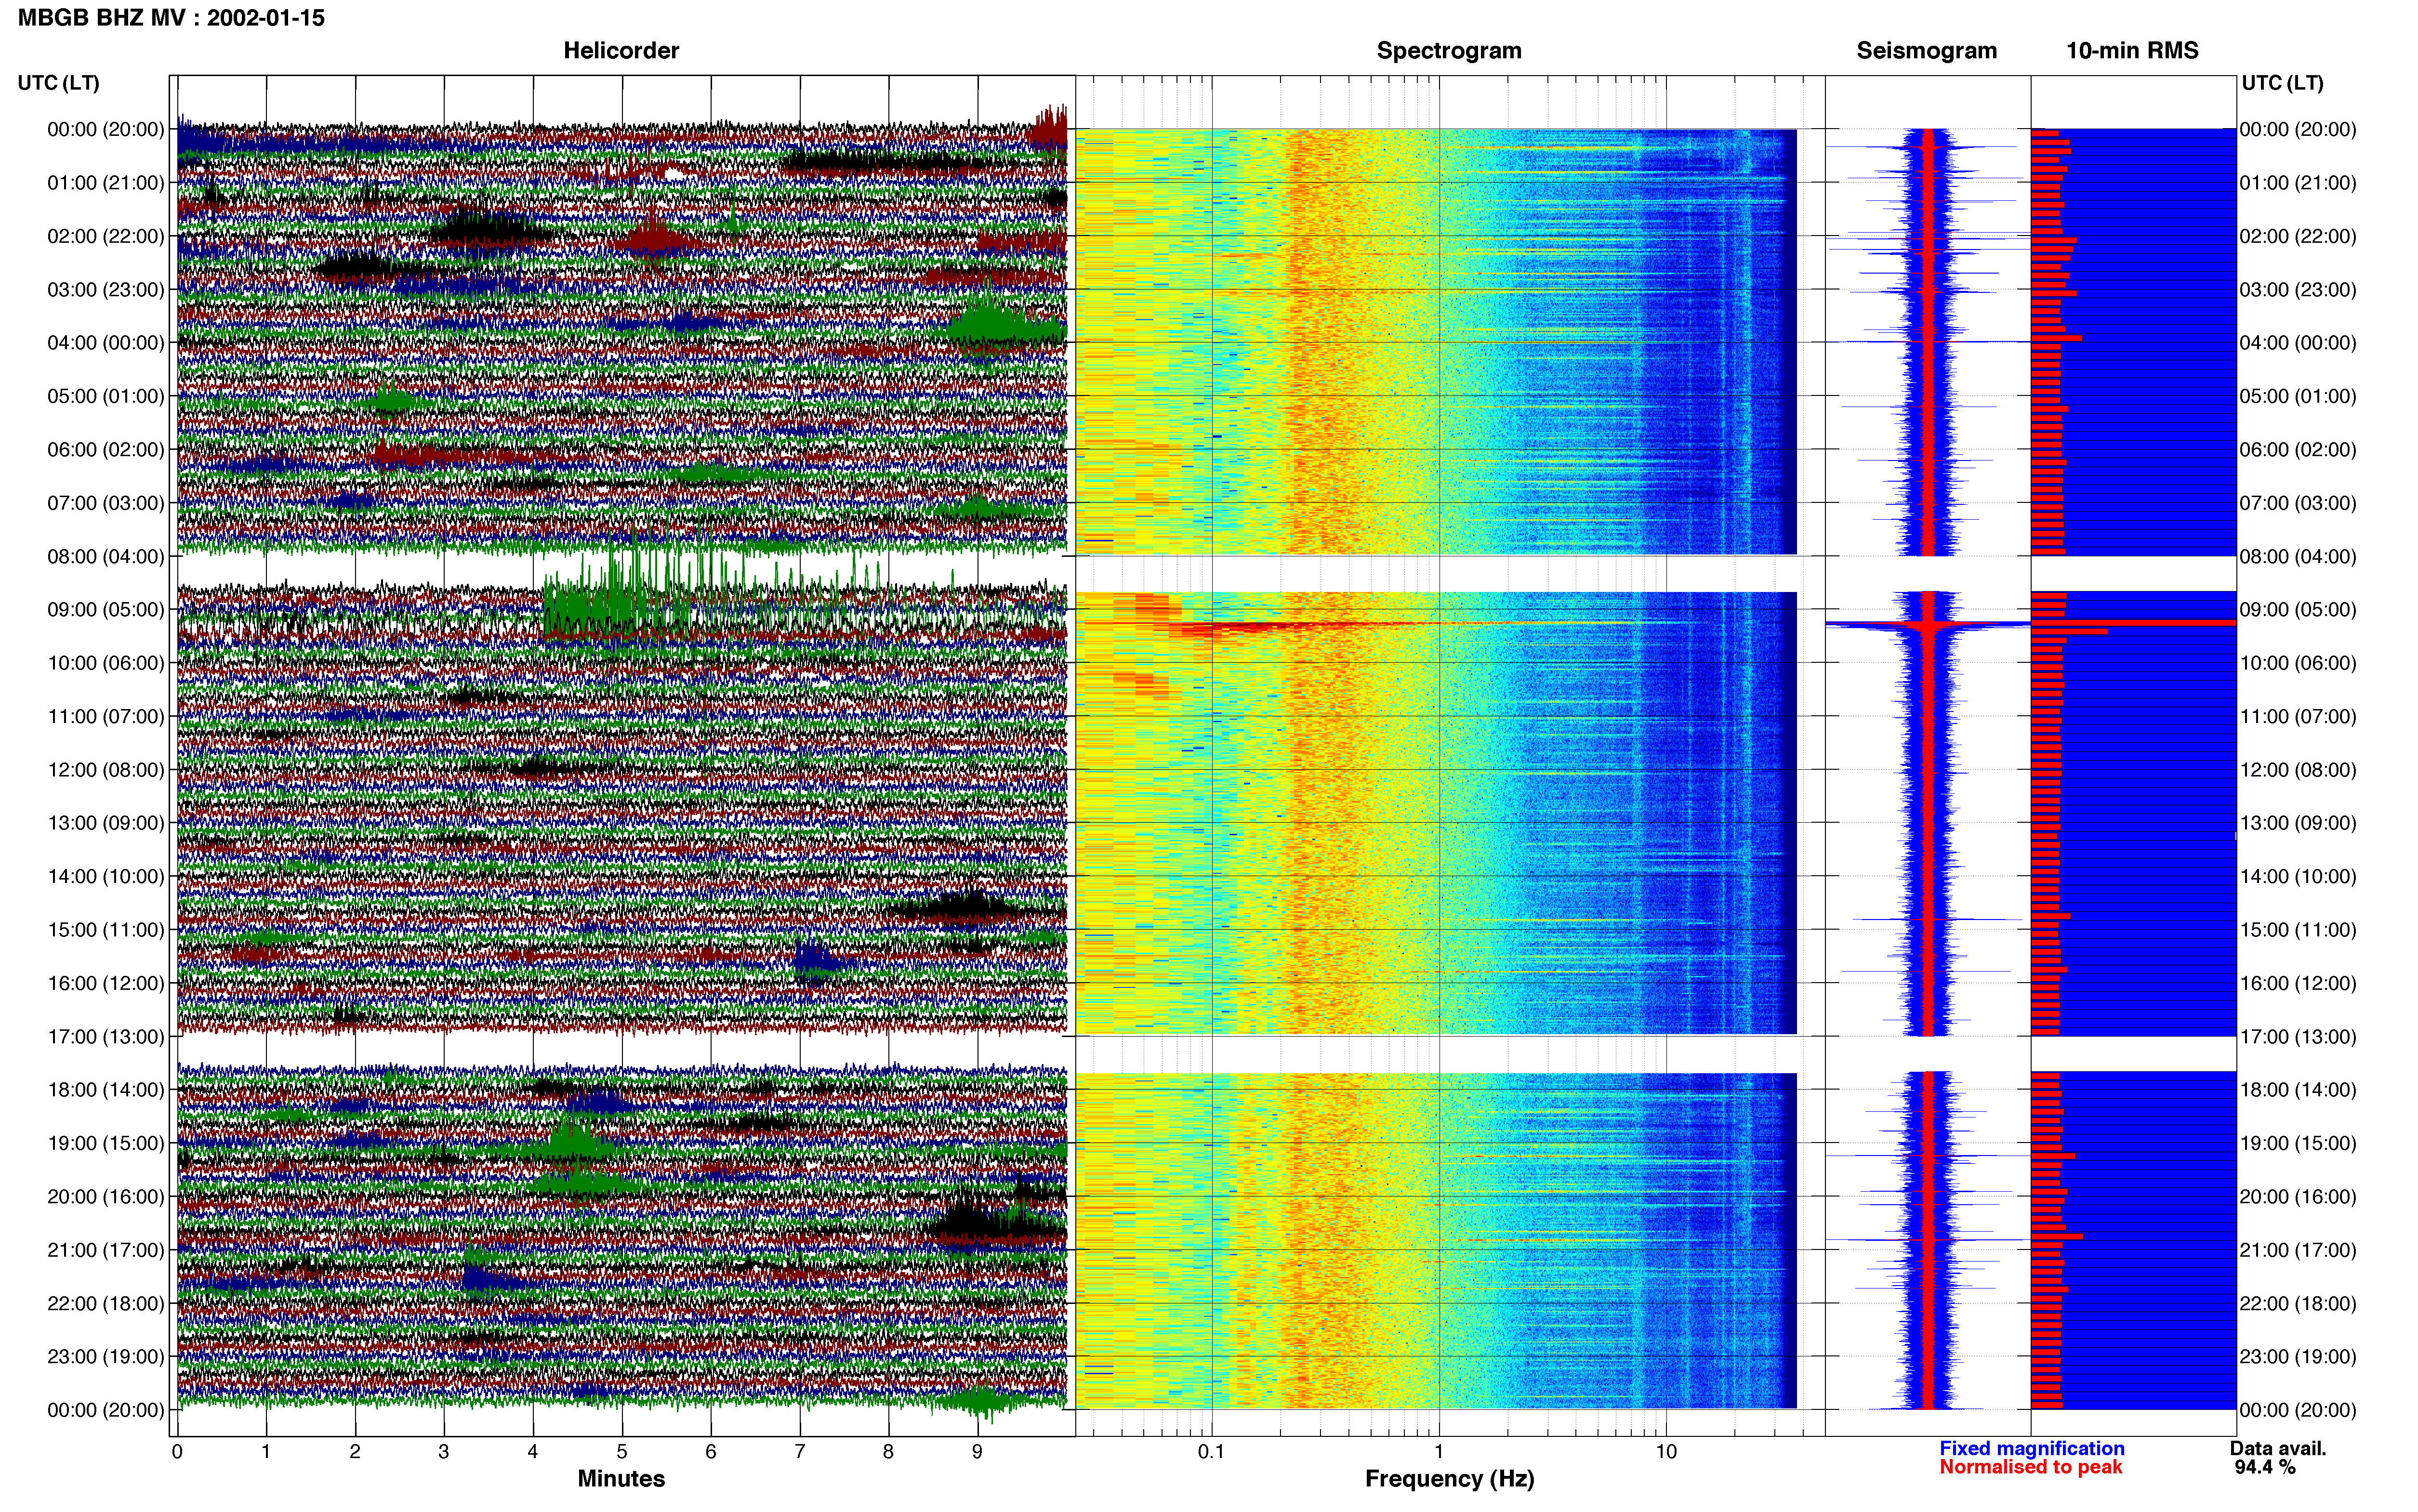The width and height of the screenshot is (2418, 1512).
Task: Click '09:00 (05:00)' beside the 10-min RMS panel
Action: tap(2298, 609)
